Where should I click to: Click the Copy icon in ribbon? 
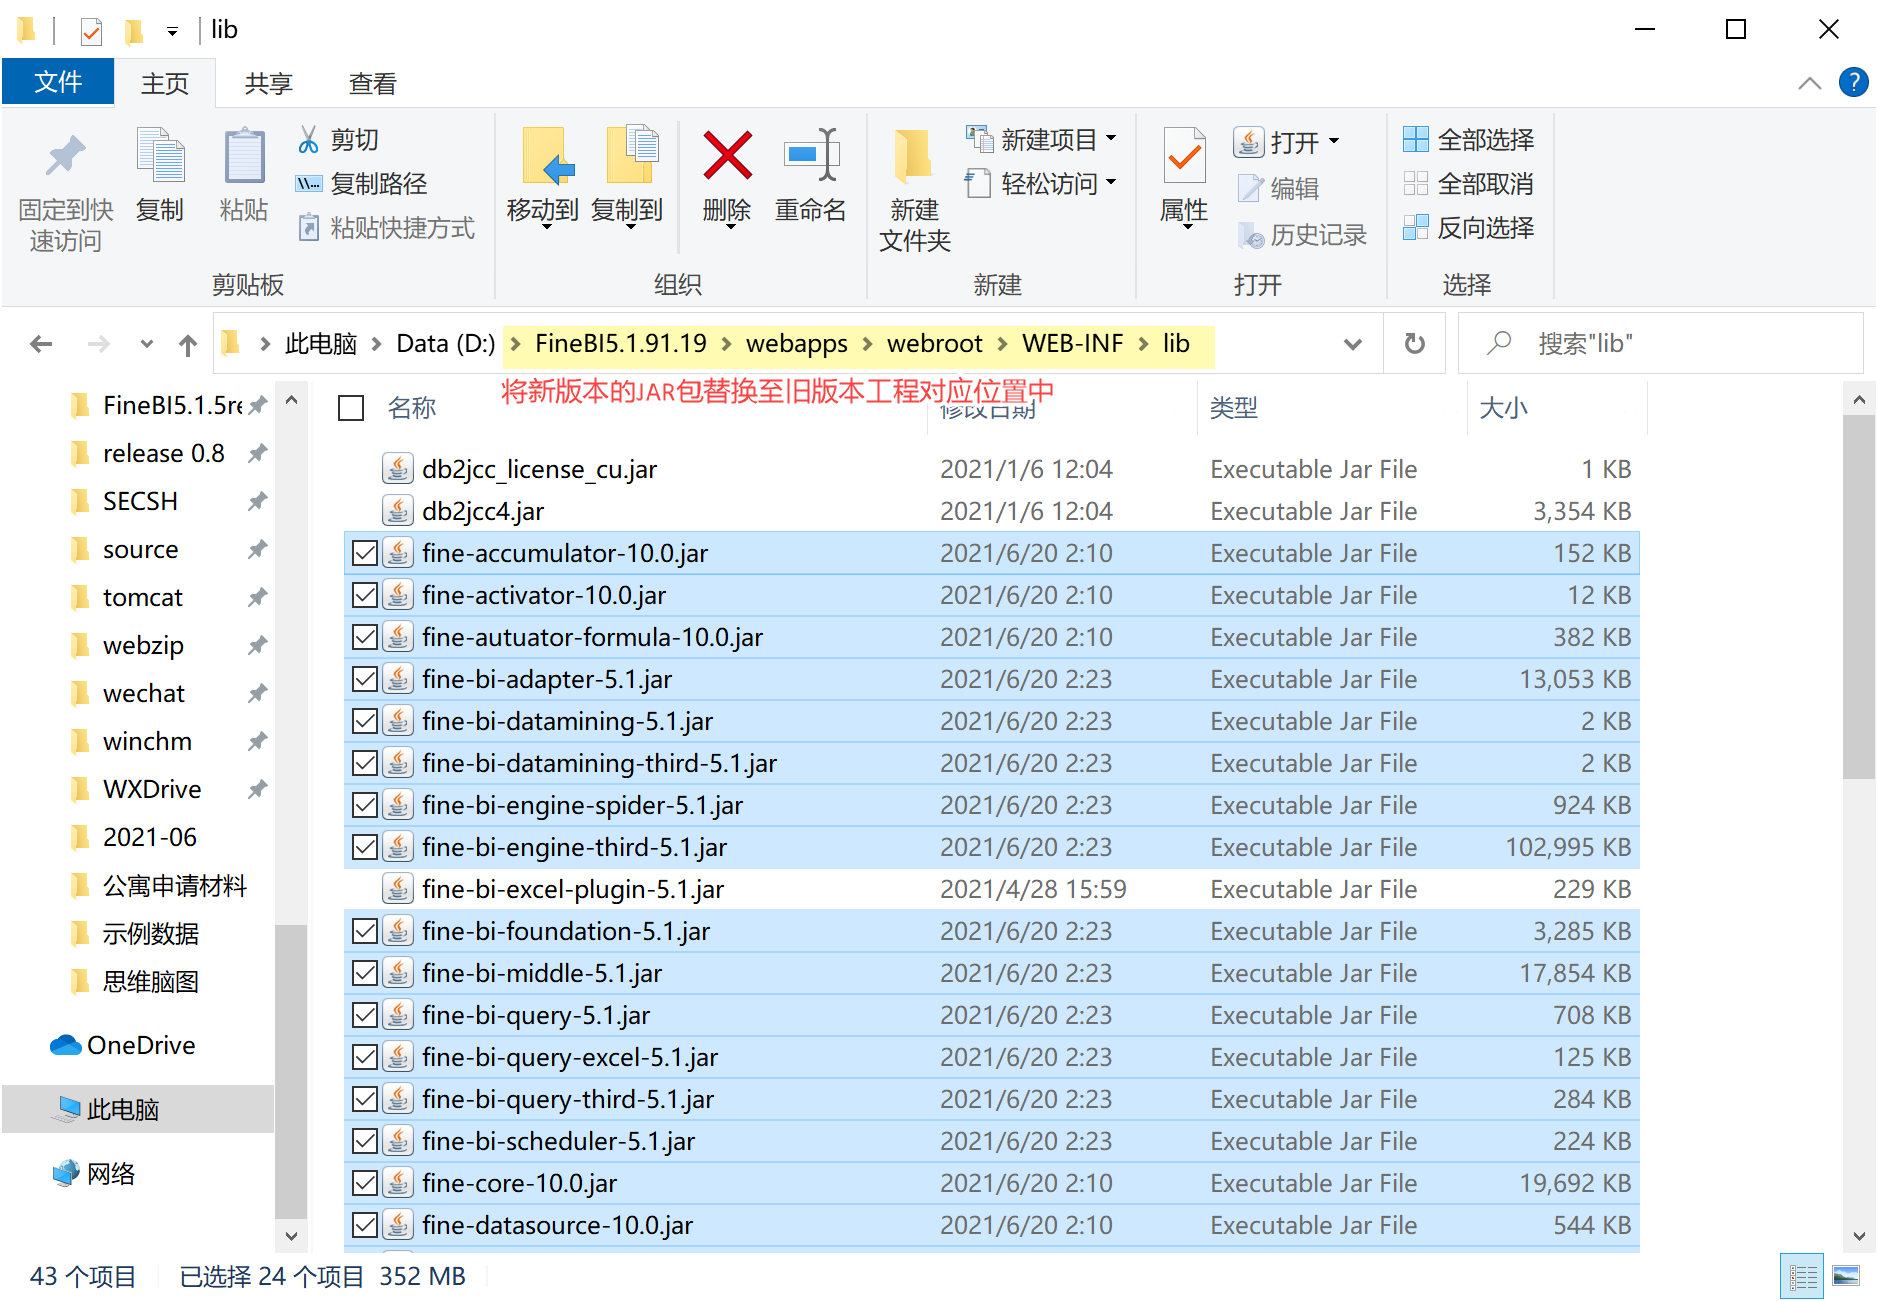(160, 156)
